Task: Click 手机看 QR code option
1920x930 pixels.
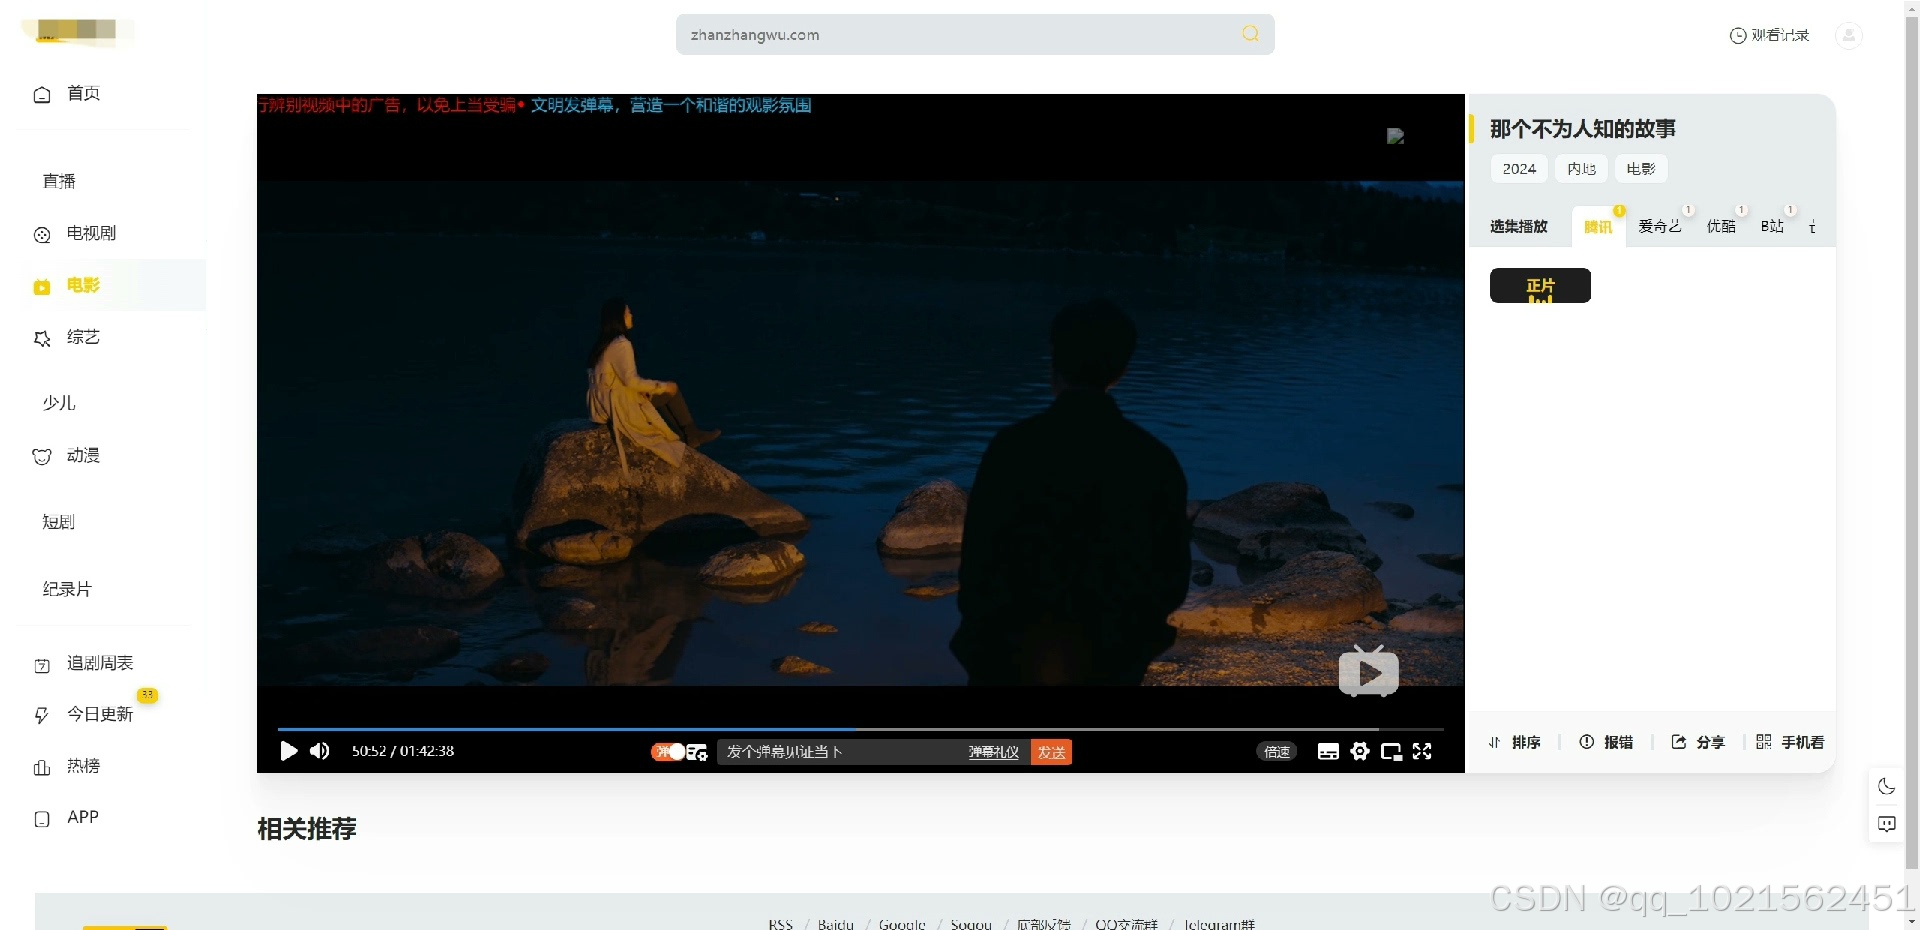Action: click(x=1790, y=742)
